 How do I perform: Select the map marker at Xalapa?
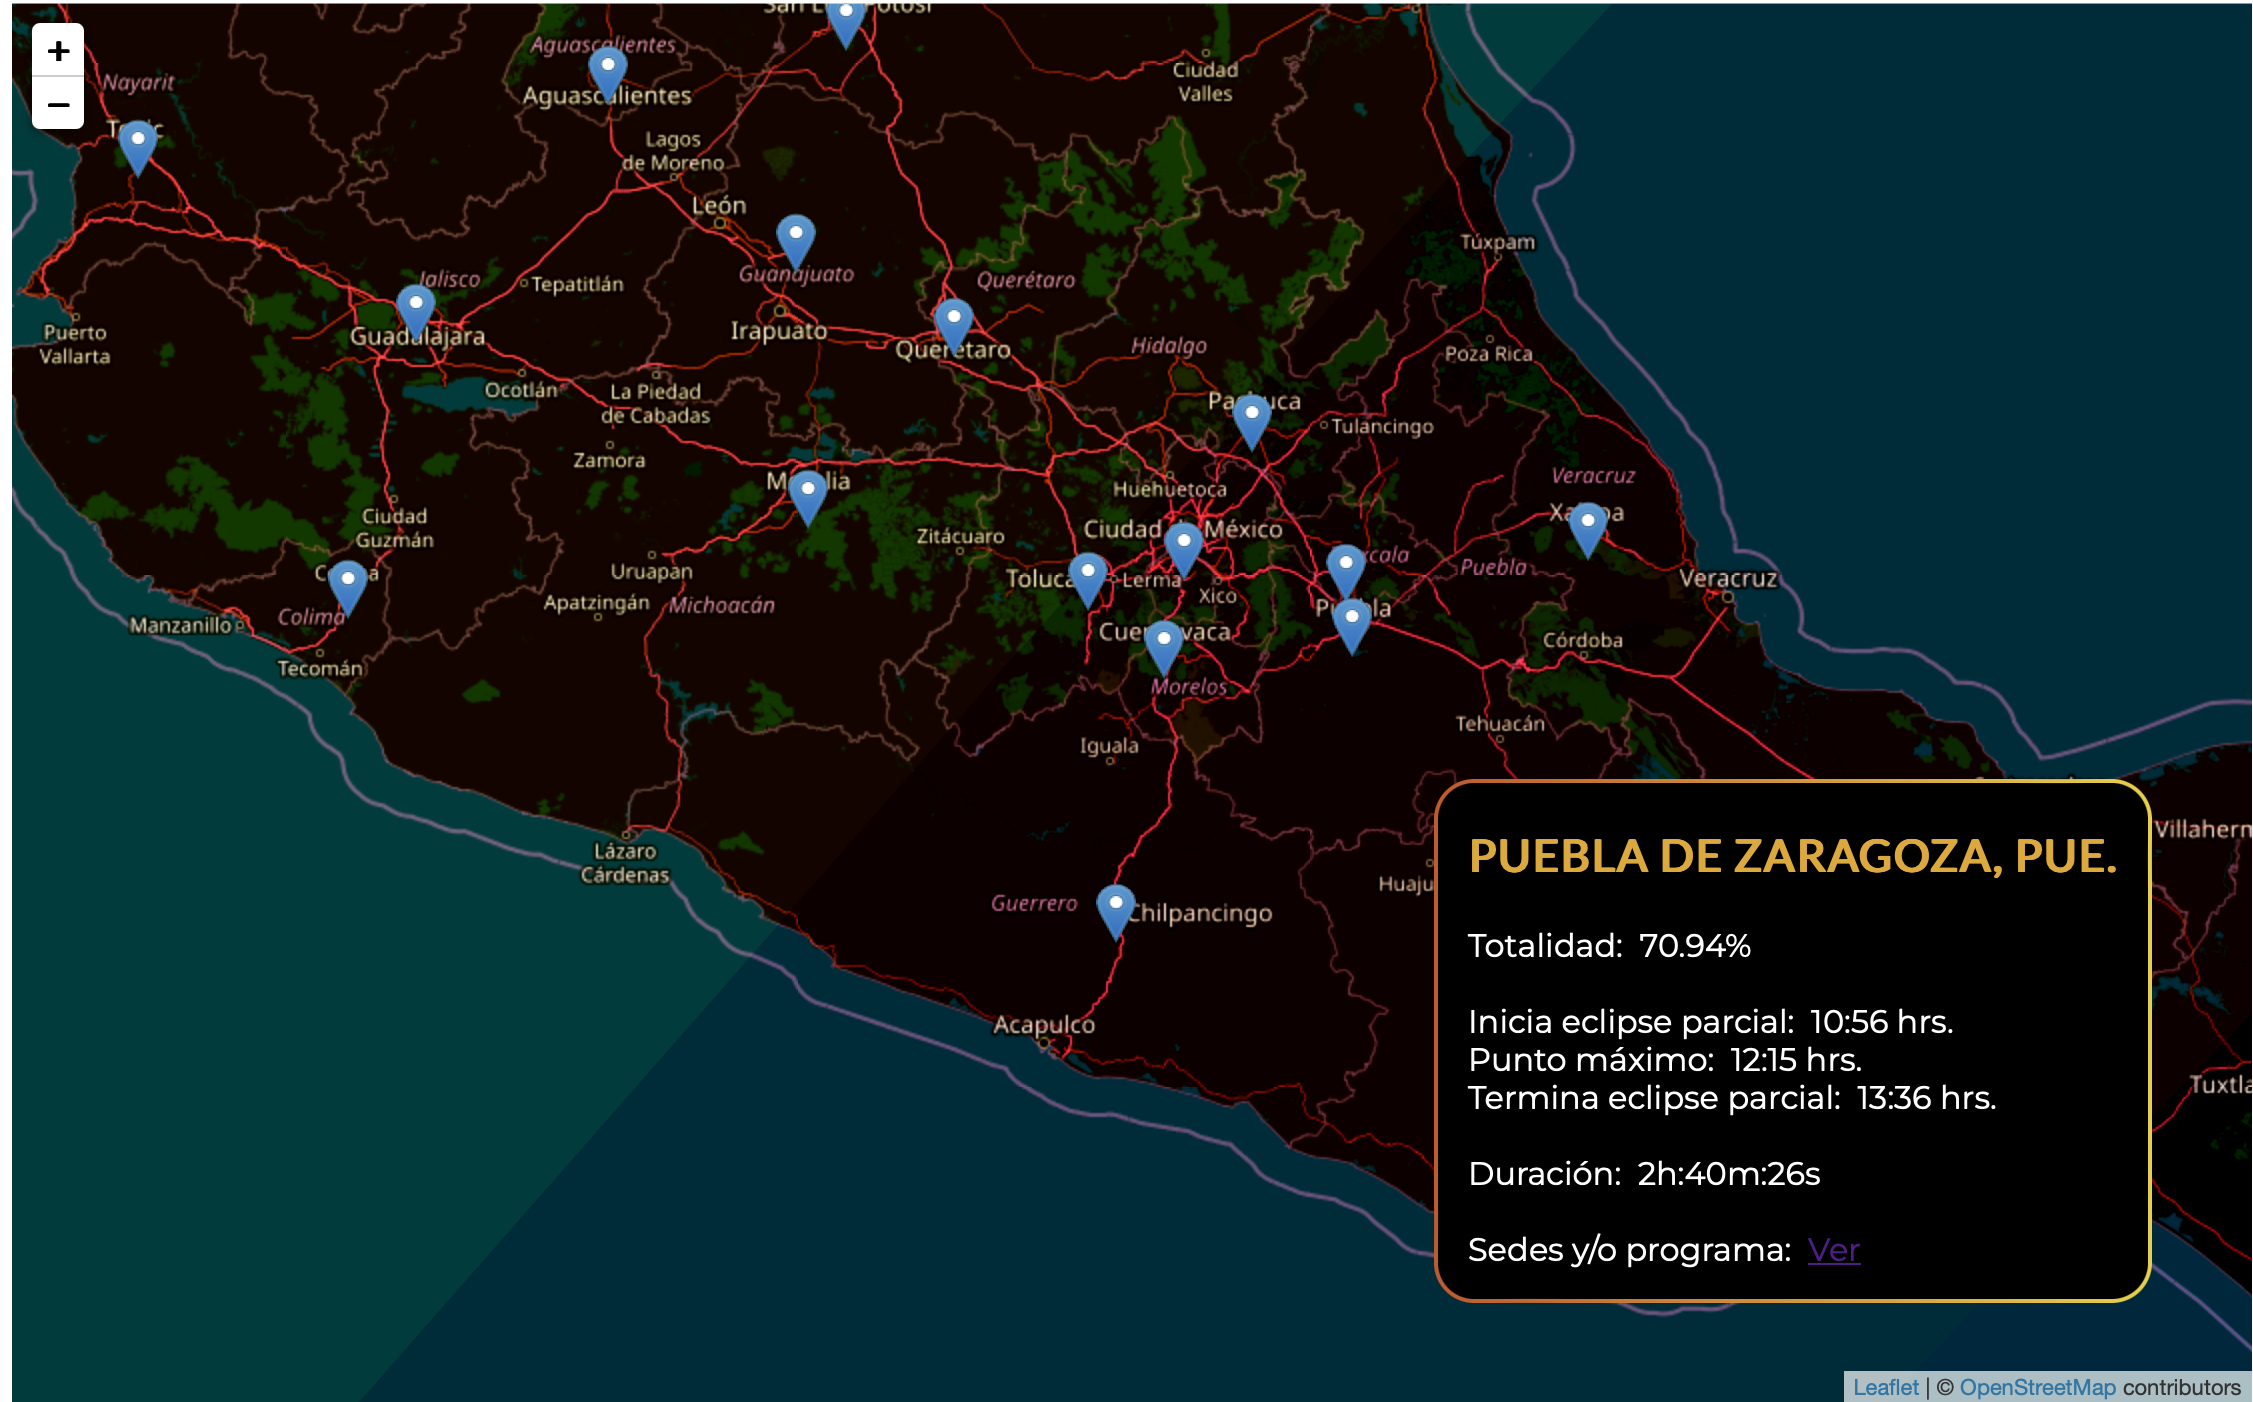pos(1588,529)
